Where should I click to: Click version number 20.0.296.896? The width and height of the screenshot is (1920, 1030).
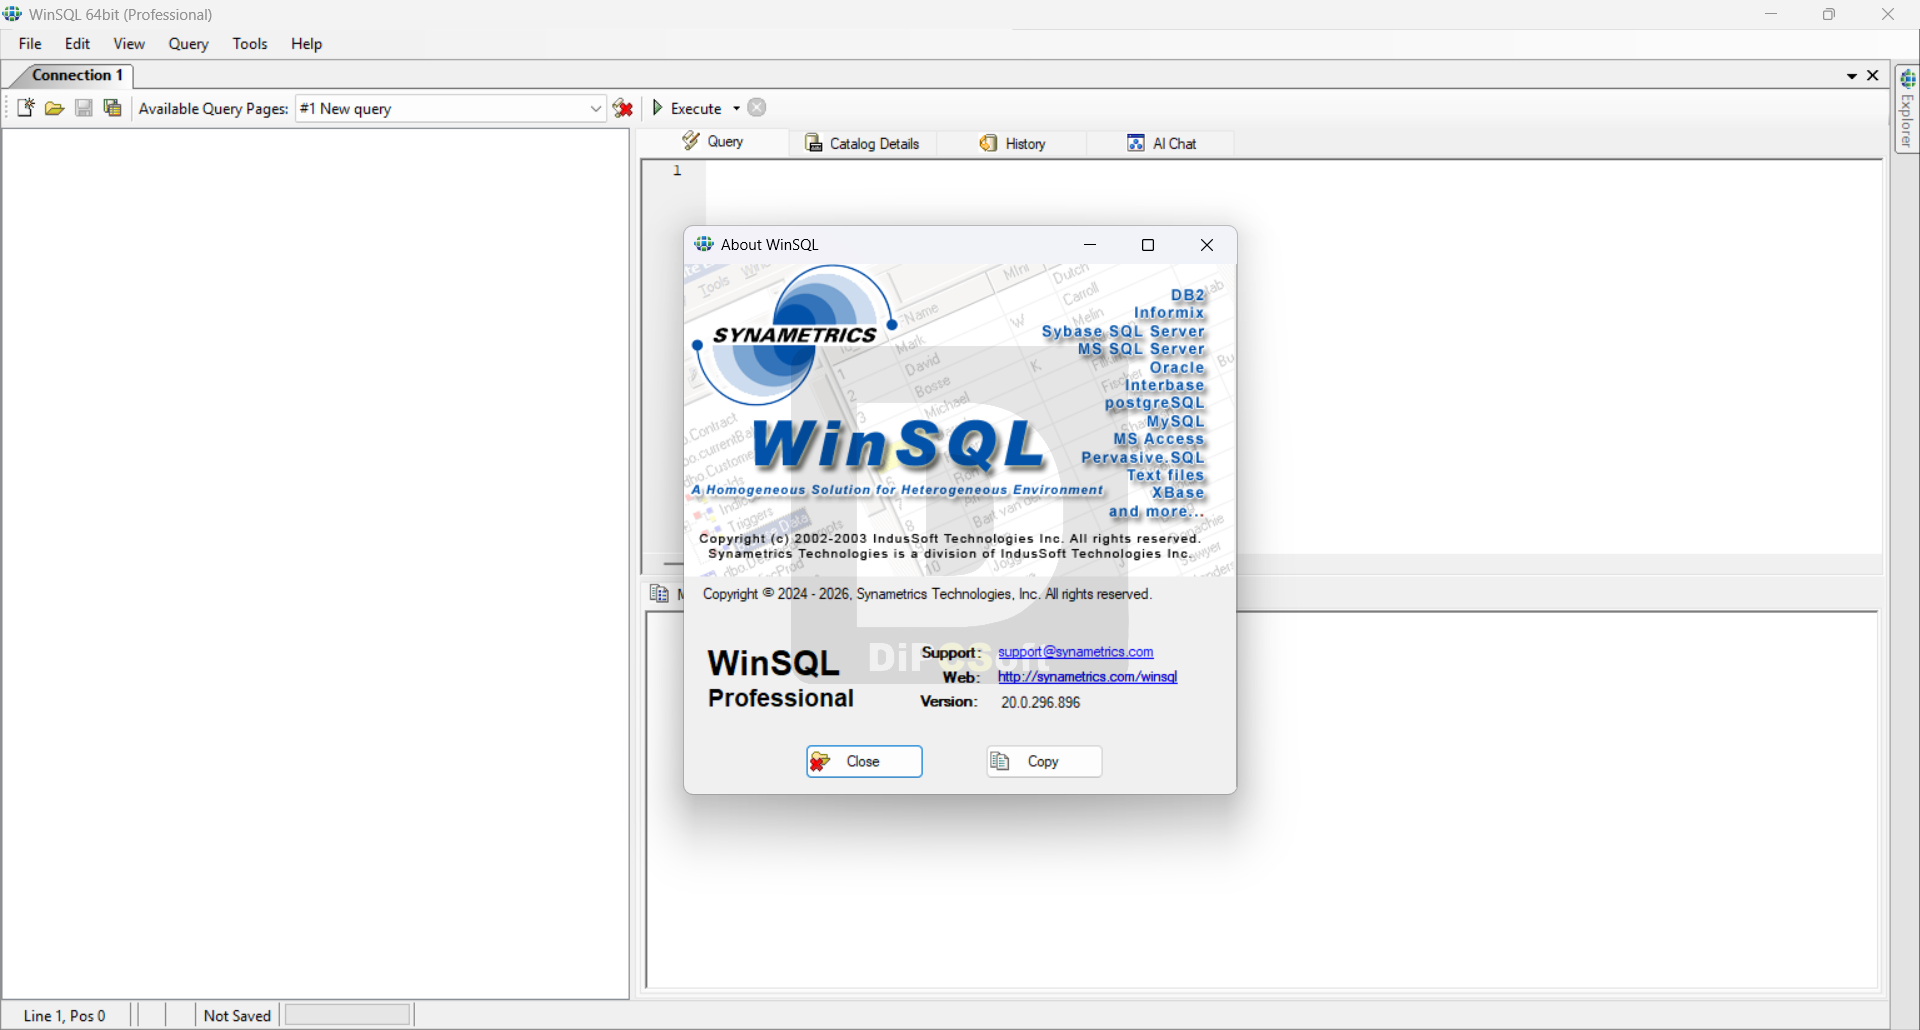pyautogui.click(x=1040, y=702)
